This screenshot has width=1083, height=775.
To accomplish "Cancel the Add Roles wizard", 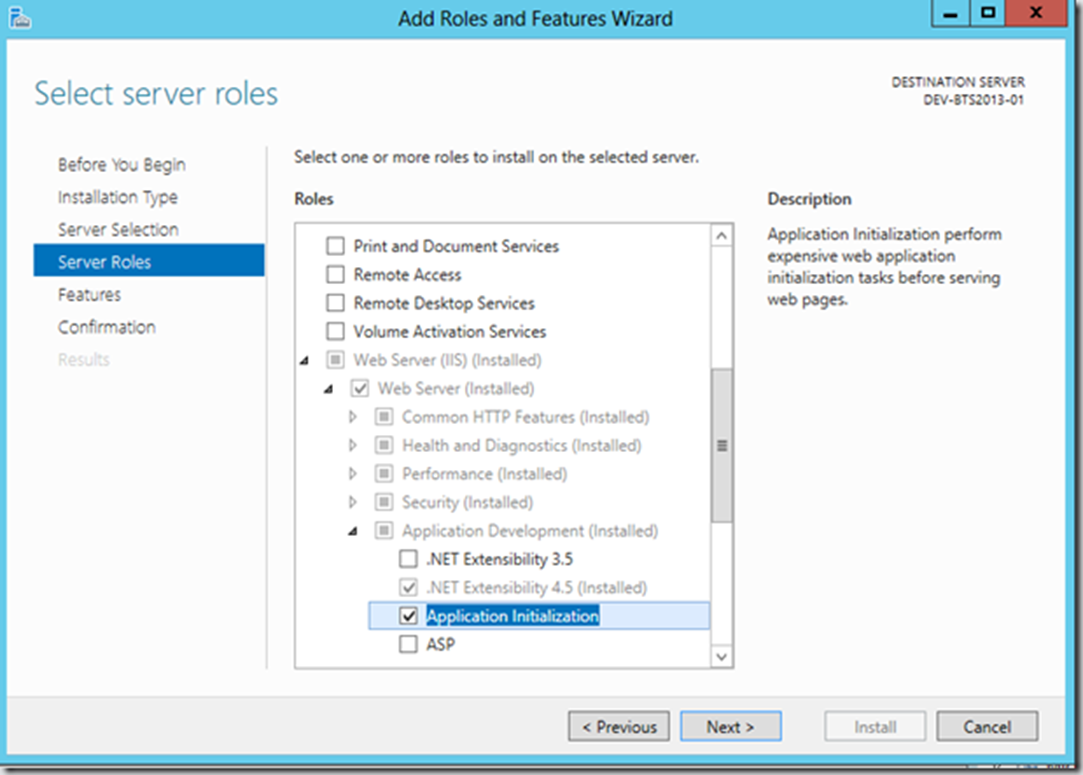I will [x=987, y=727].
